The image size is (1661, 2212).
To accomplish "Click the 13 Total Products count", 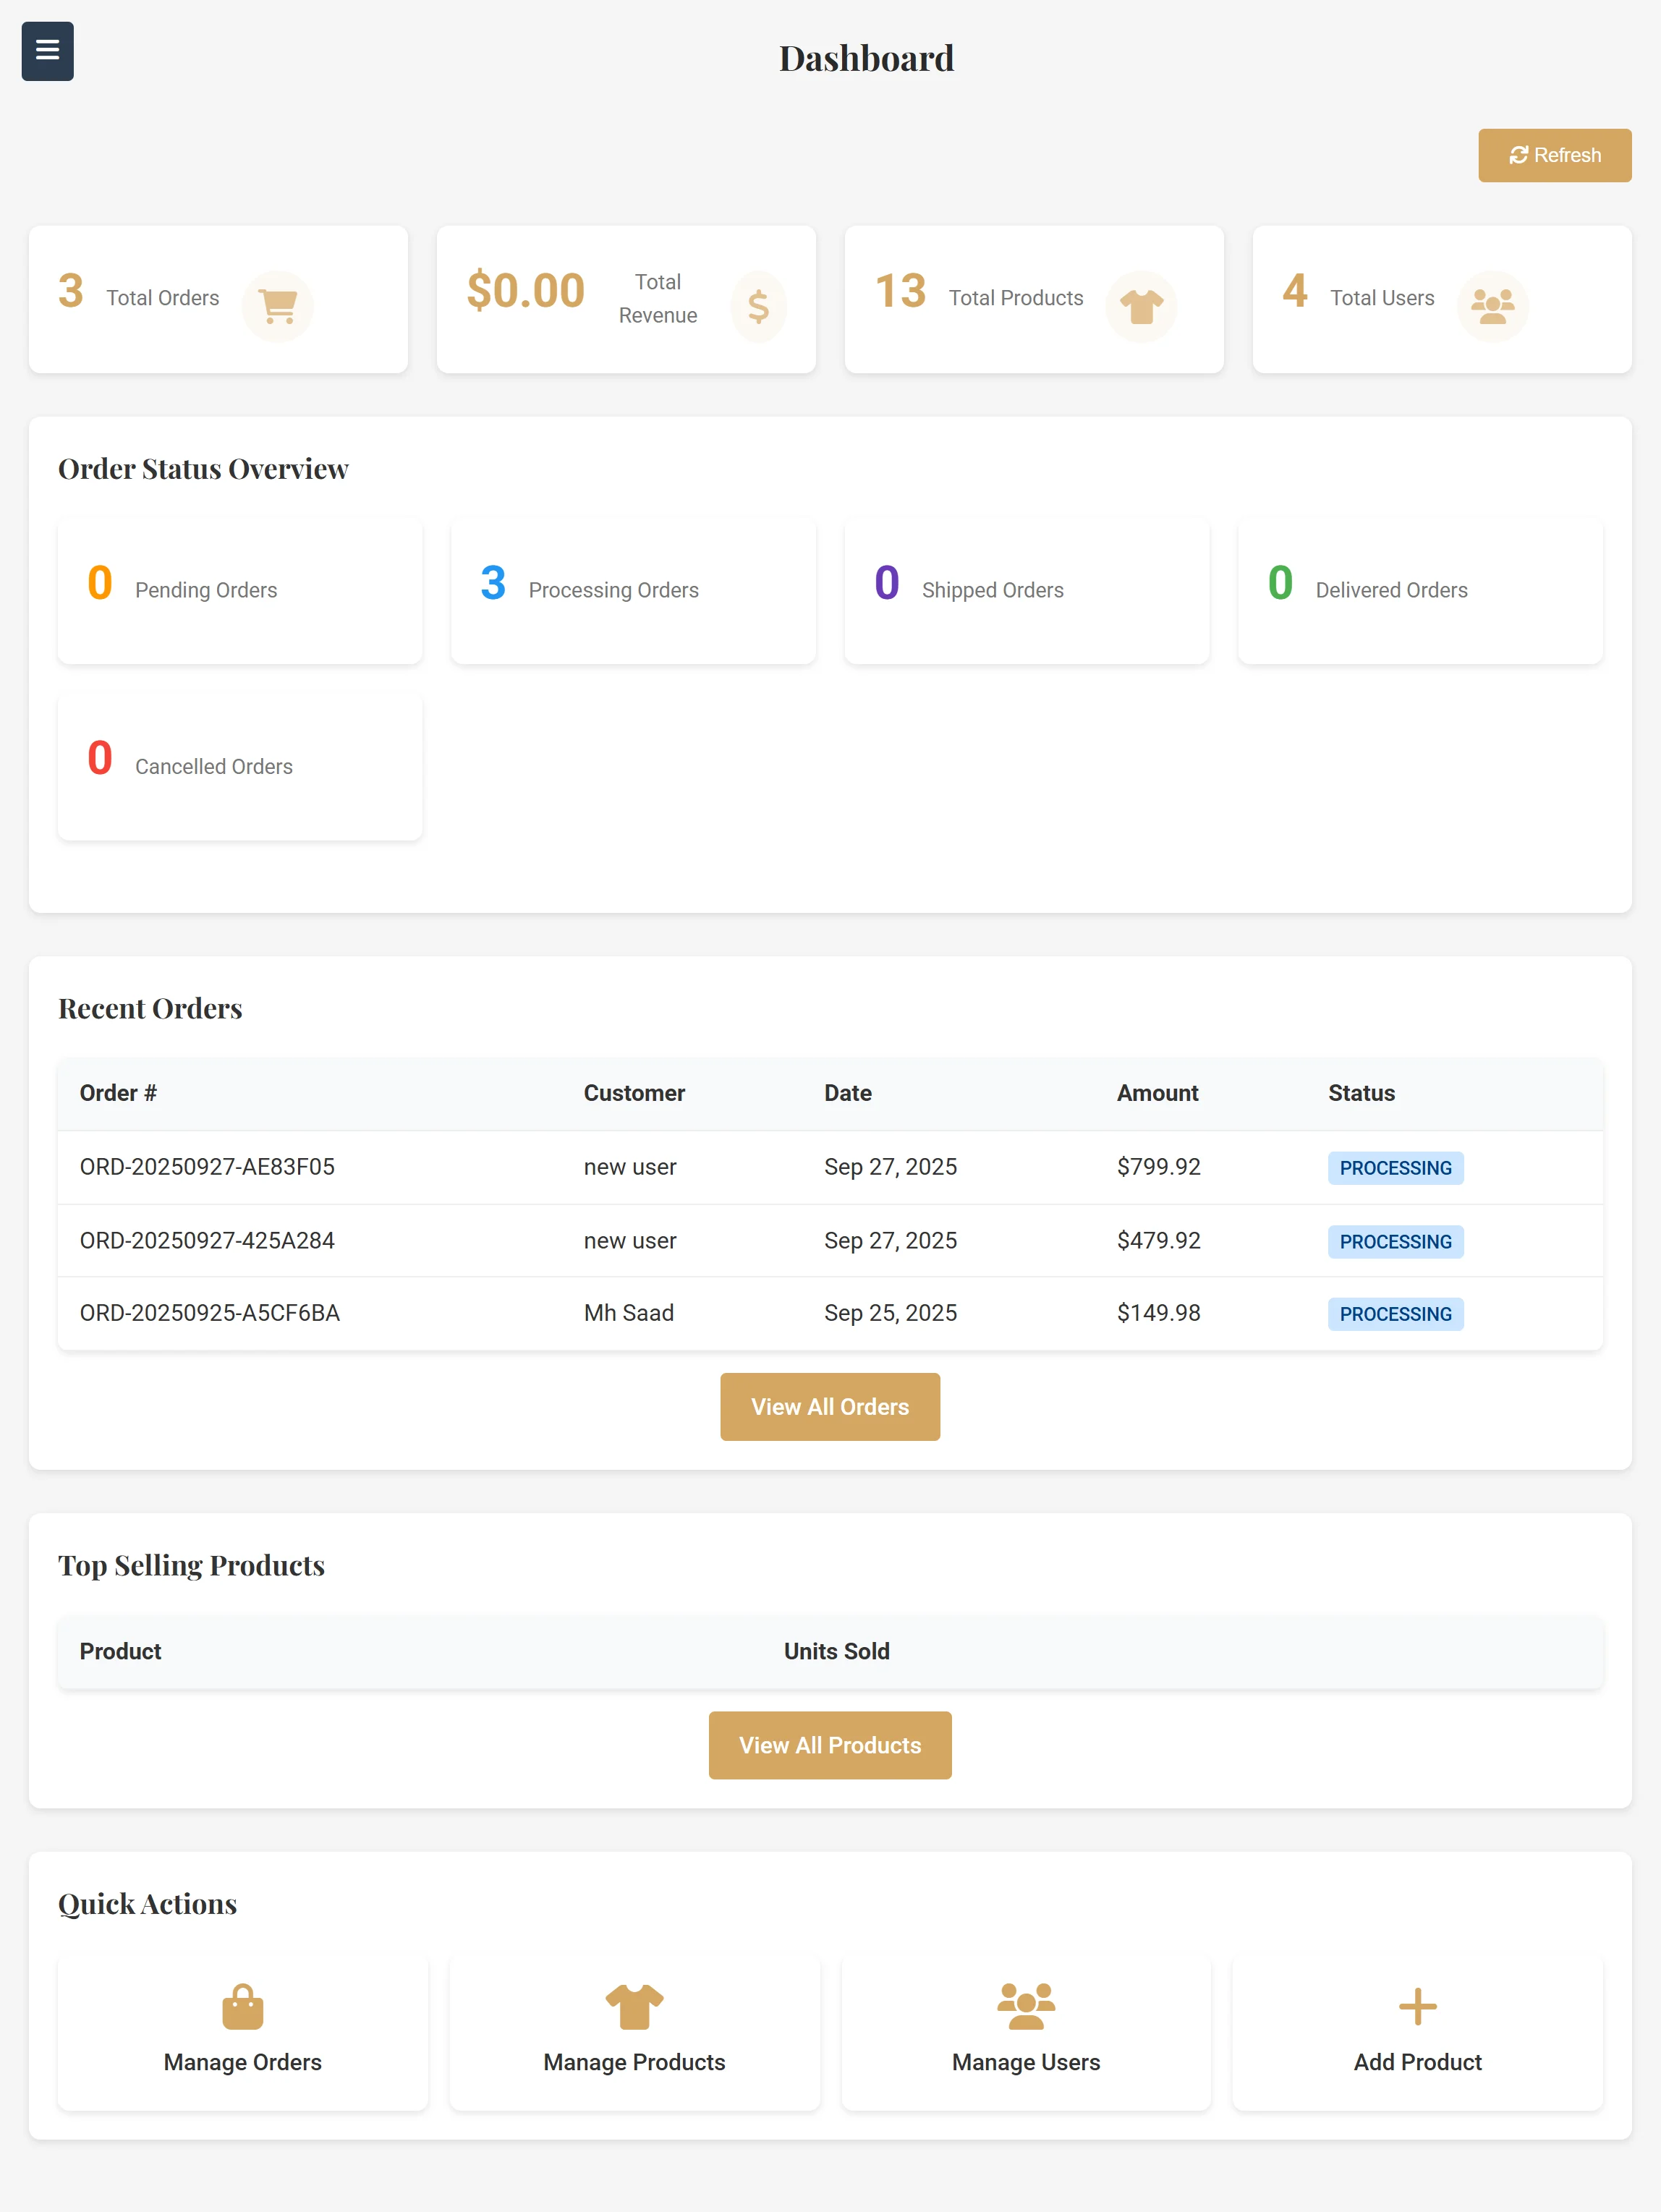I will [900, 291].
